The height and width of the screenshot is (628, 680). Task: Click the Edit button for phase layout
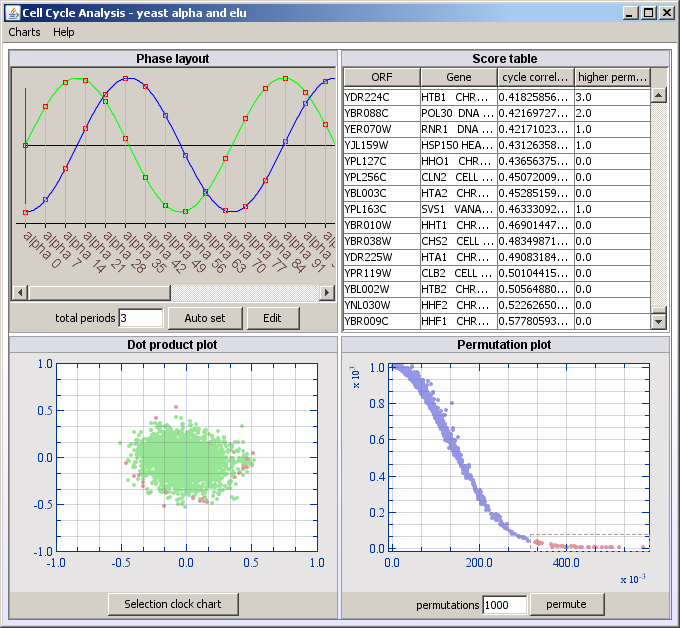pos(273,318)
